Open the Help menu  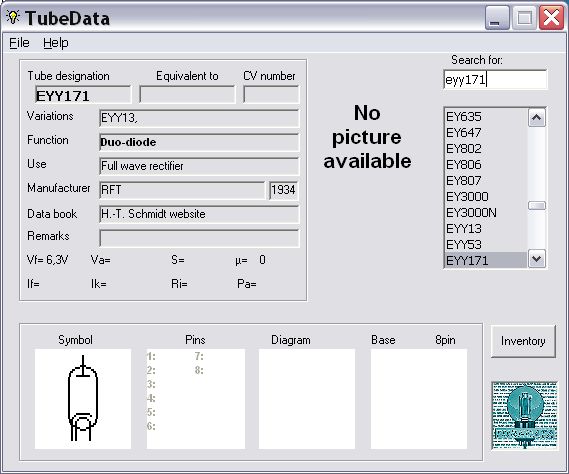[56, 43]
